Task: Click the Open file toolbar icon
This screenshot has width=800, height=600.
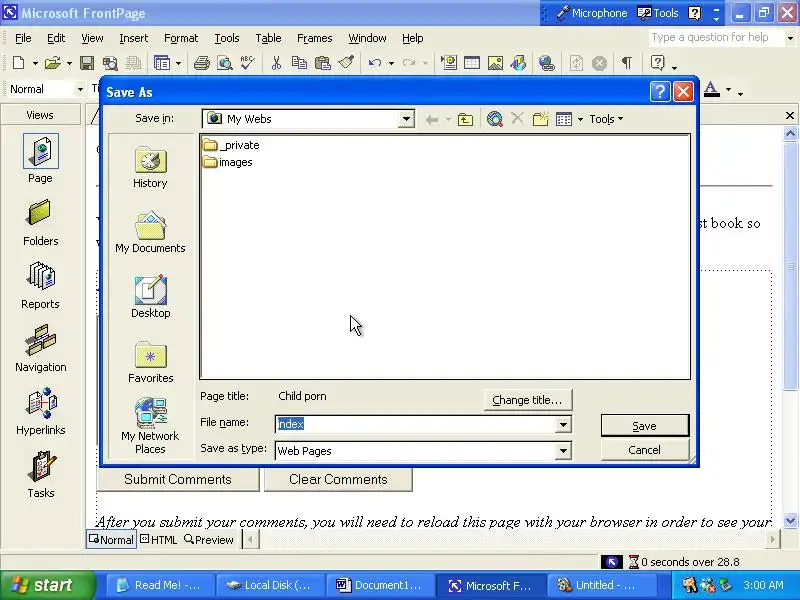Action: click(x=52, y=63)
